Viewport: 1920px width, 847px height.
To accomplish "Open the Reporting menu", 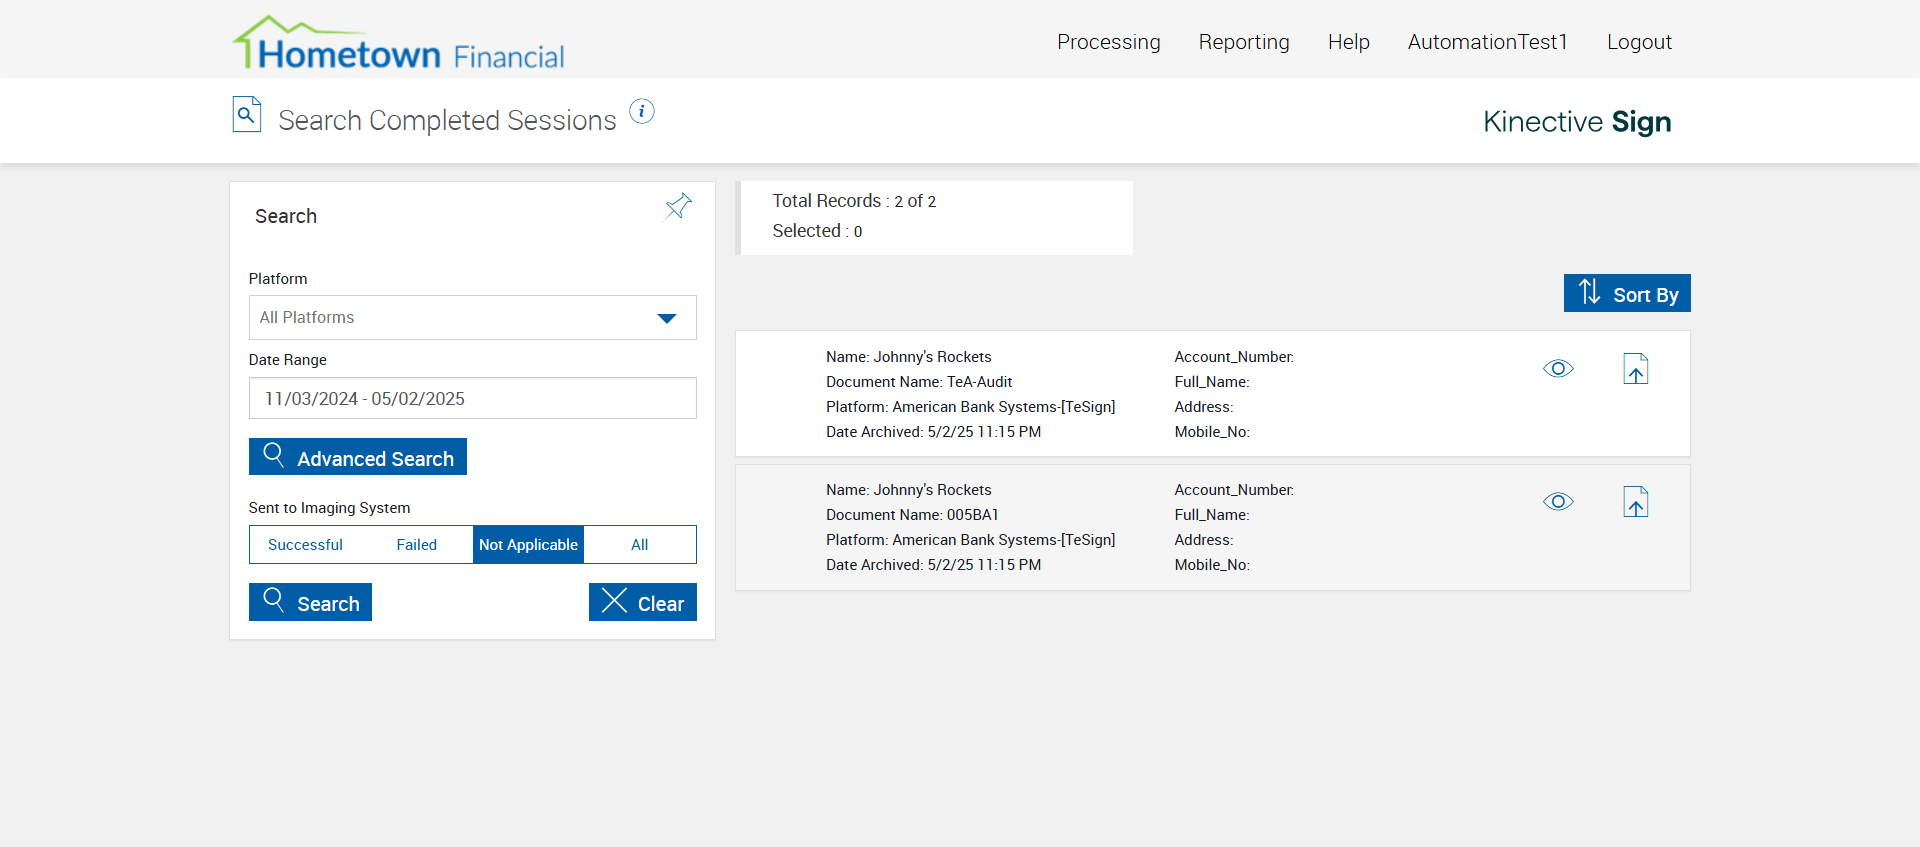I will [1244, 42].
